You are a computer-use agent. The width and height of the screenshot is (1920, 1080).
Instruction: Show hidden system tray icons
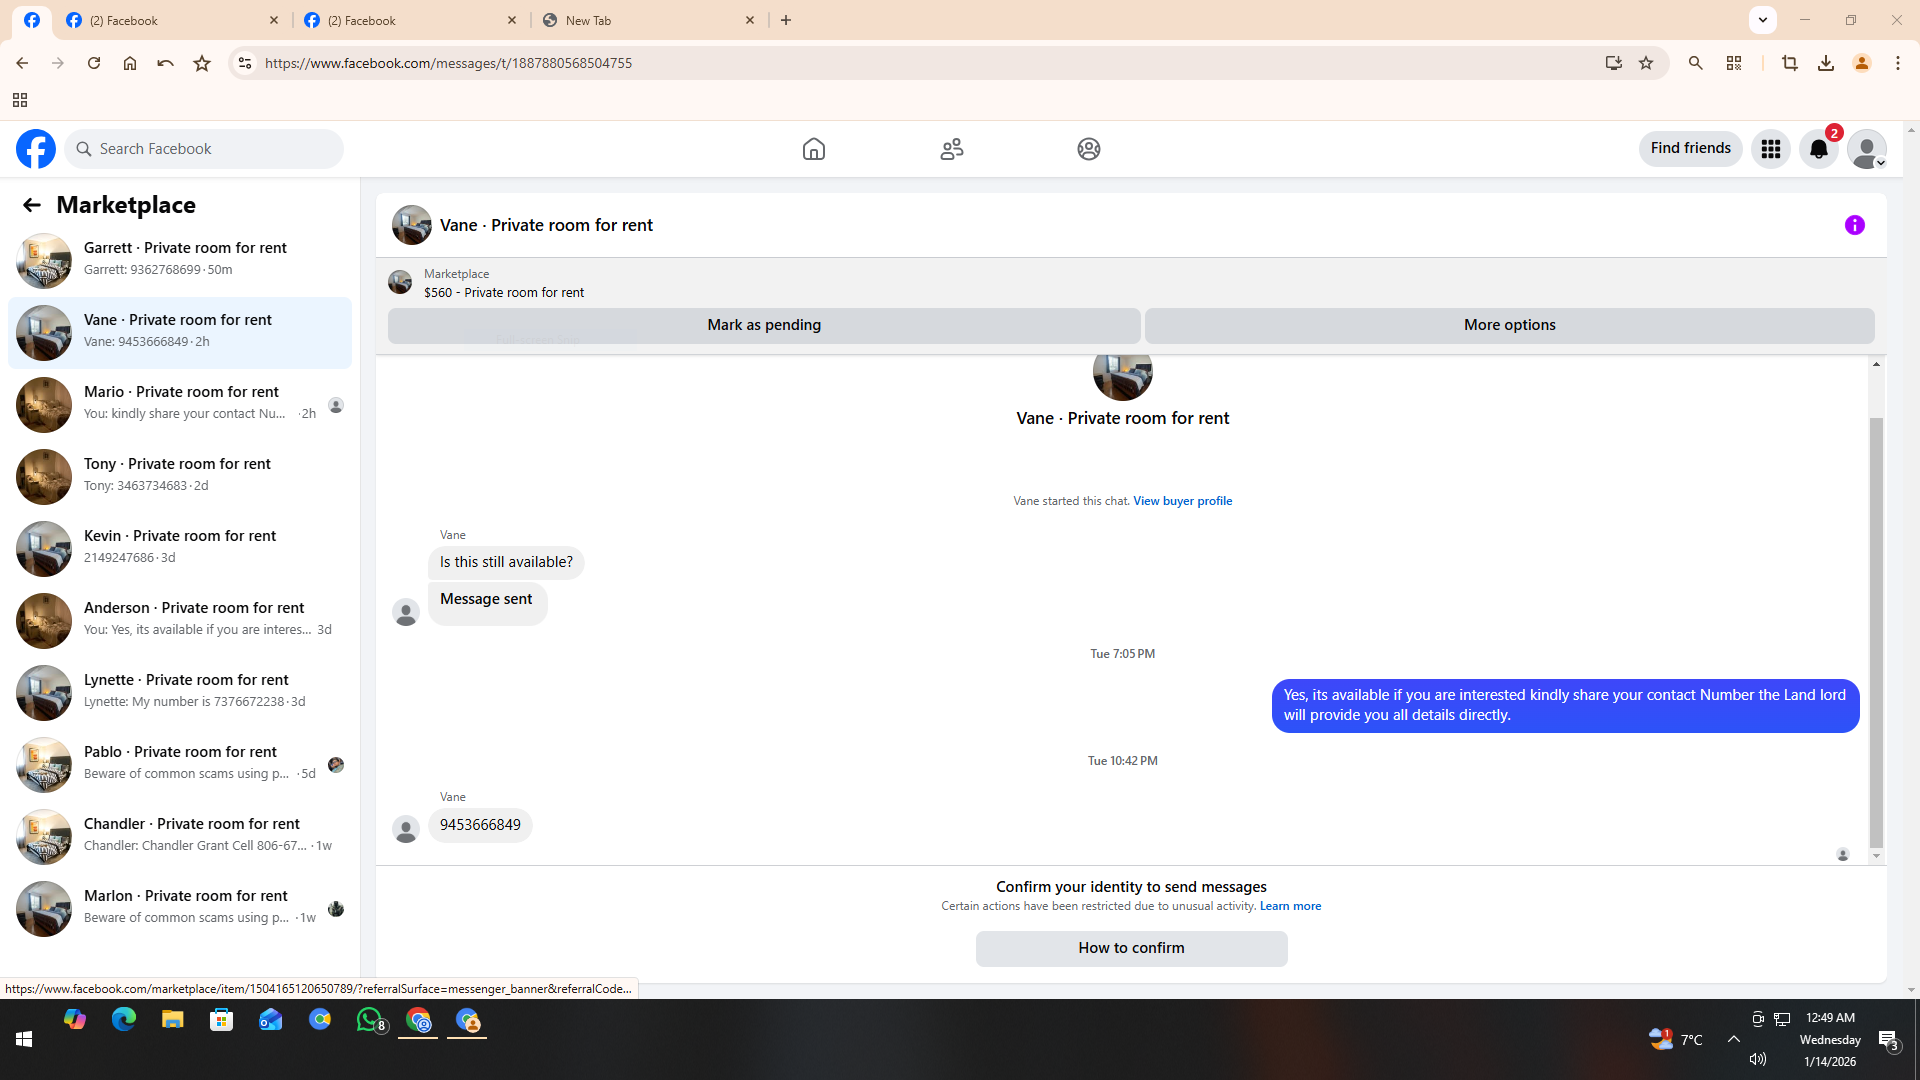[x=1733, y=1039]
